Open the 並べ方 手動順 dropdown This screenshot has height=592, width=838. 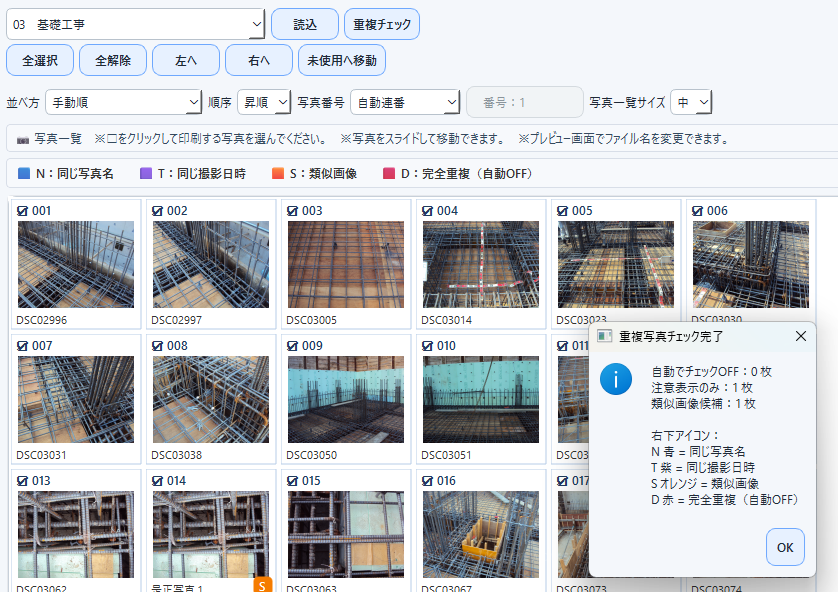point(123,102)
